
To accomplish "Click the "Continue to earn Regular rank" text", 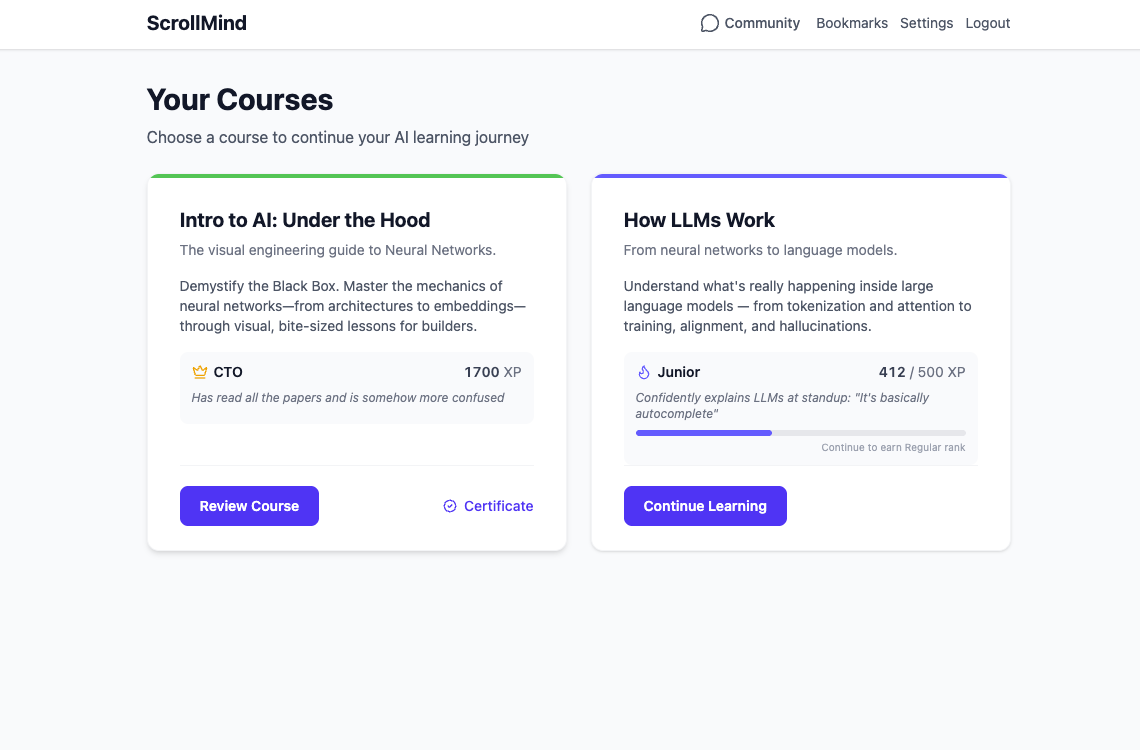I will [892, 447].
